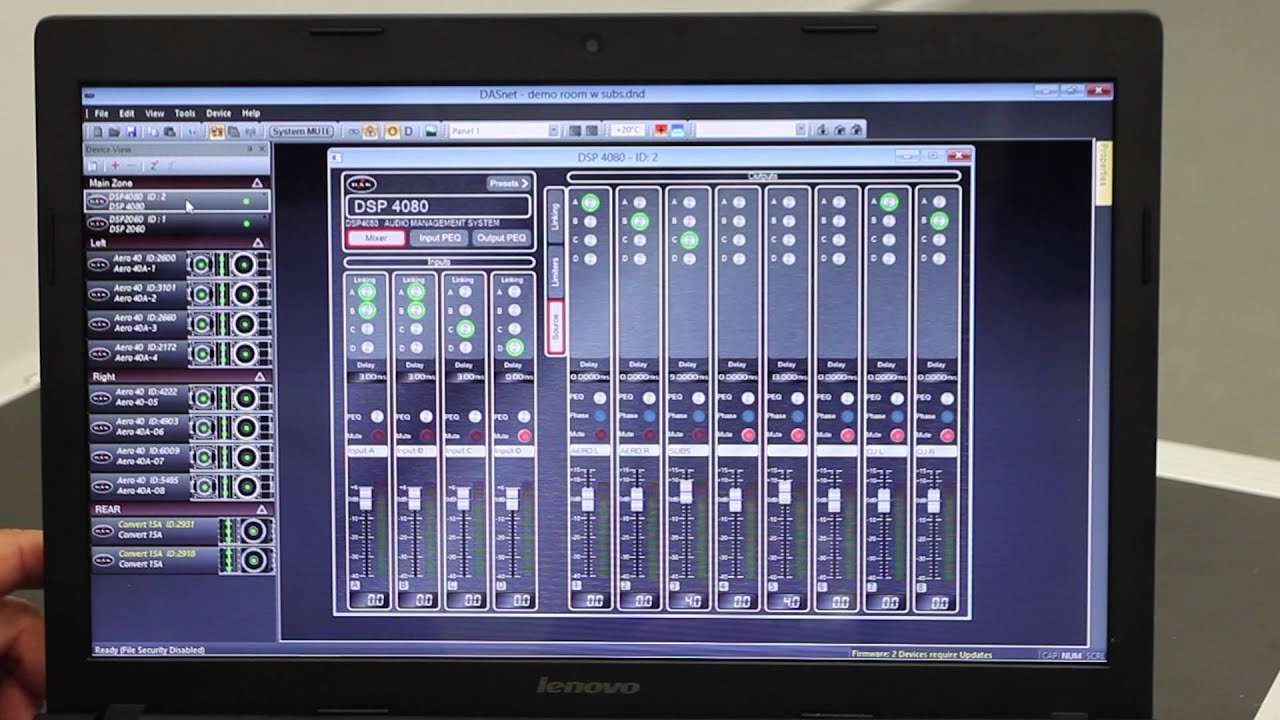Select the vertical Source tab
This screenshot has width=1280, height=720.
555,326
